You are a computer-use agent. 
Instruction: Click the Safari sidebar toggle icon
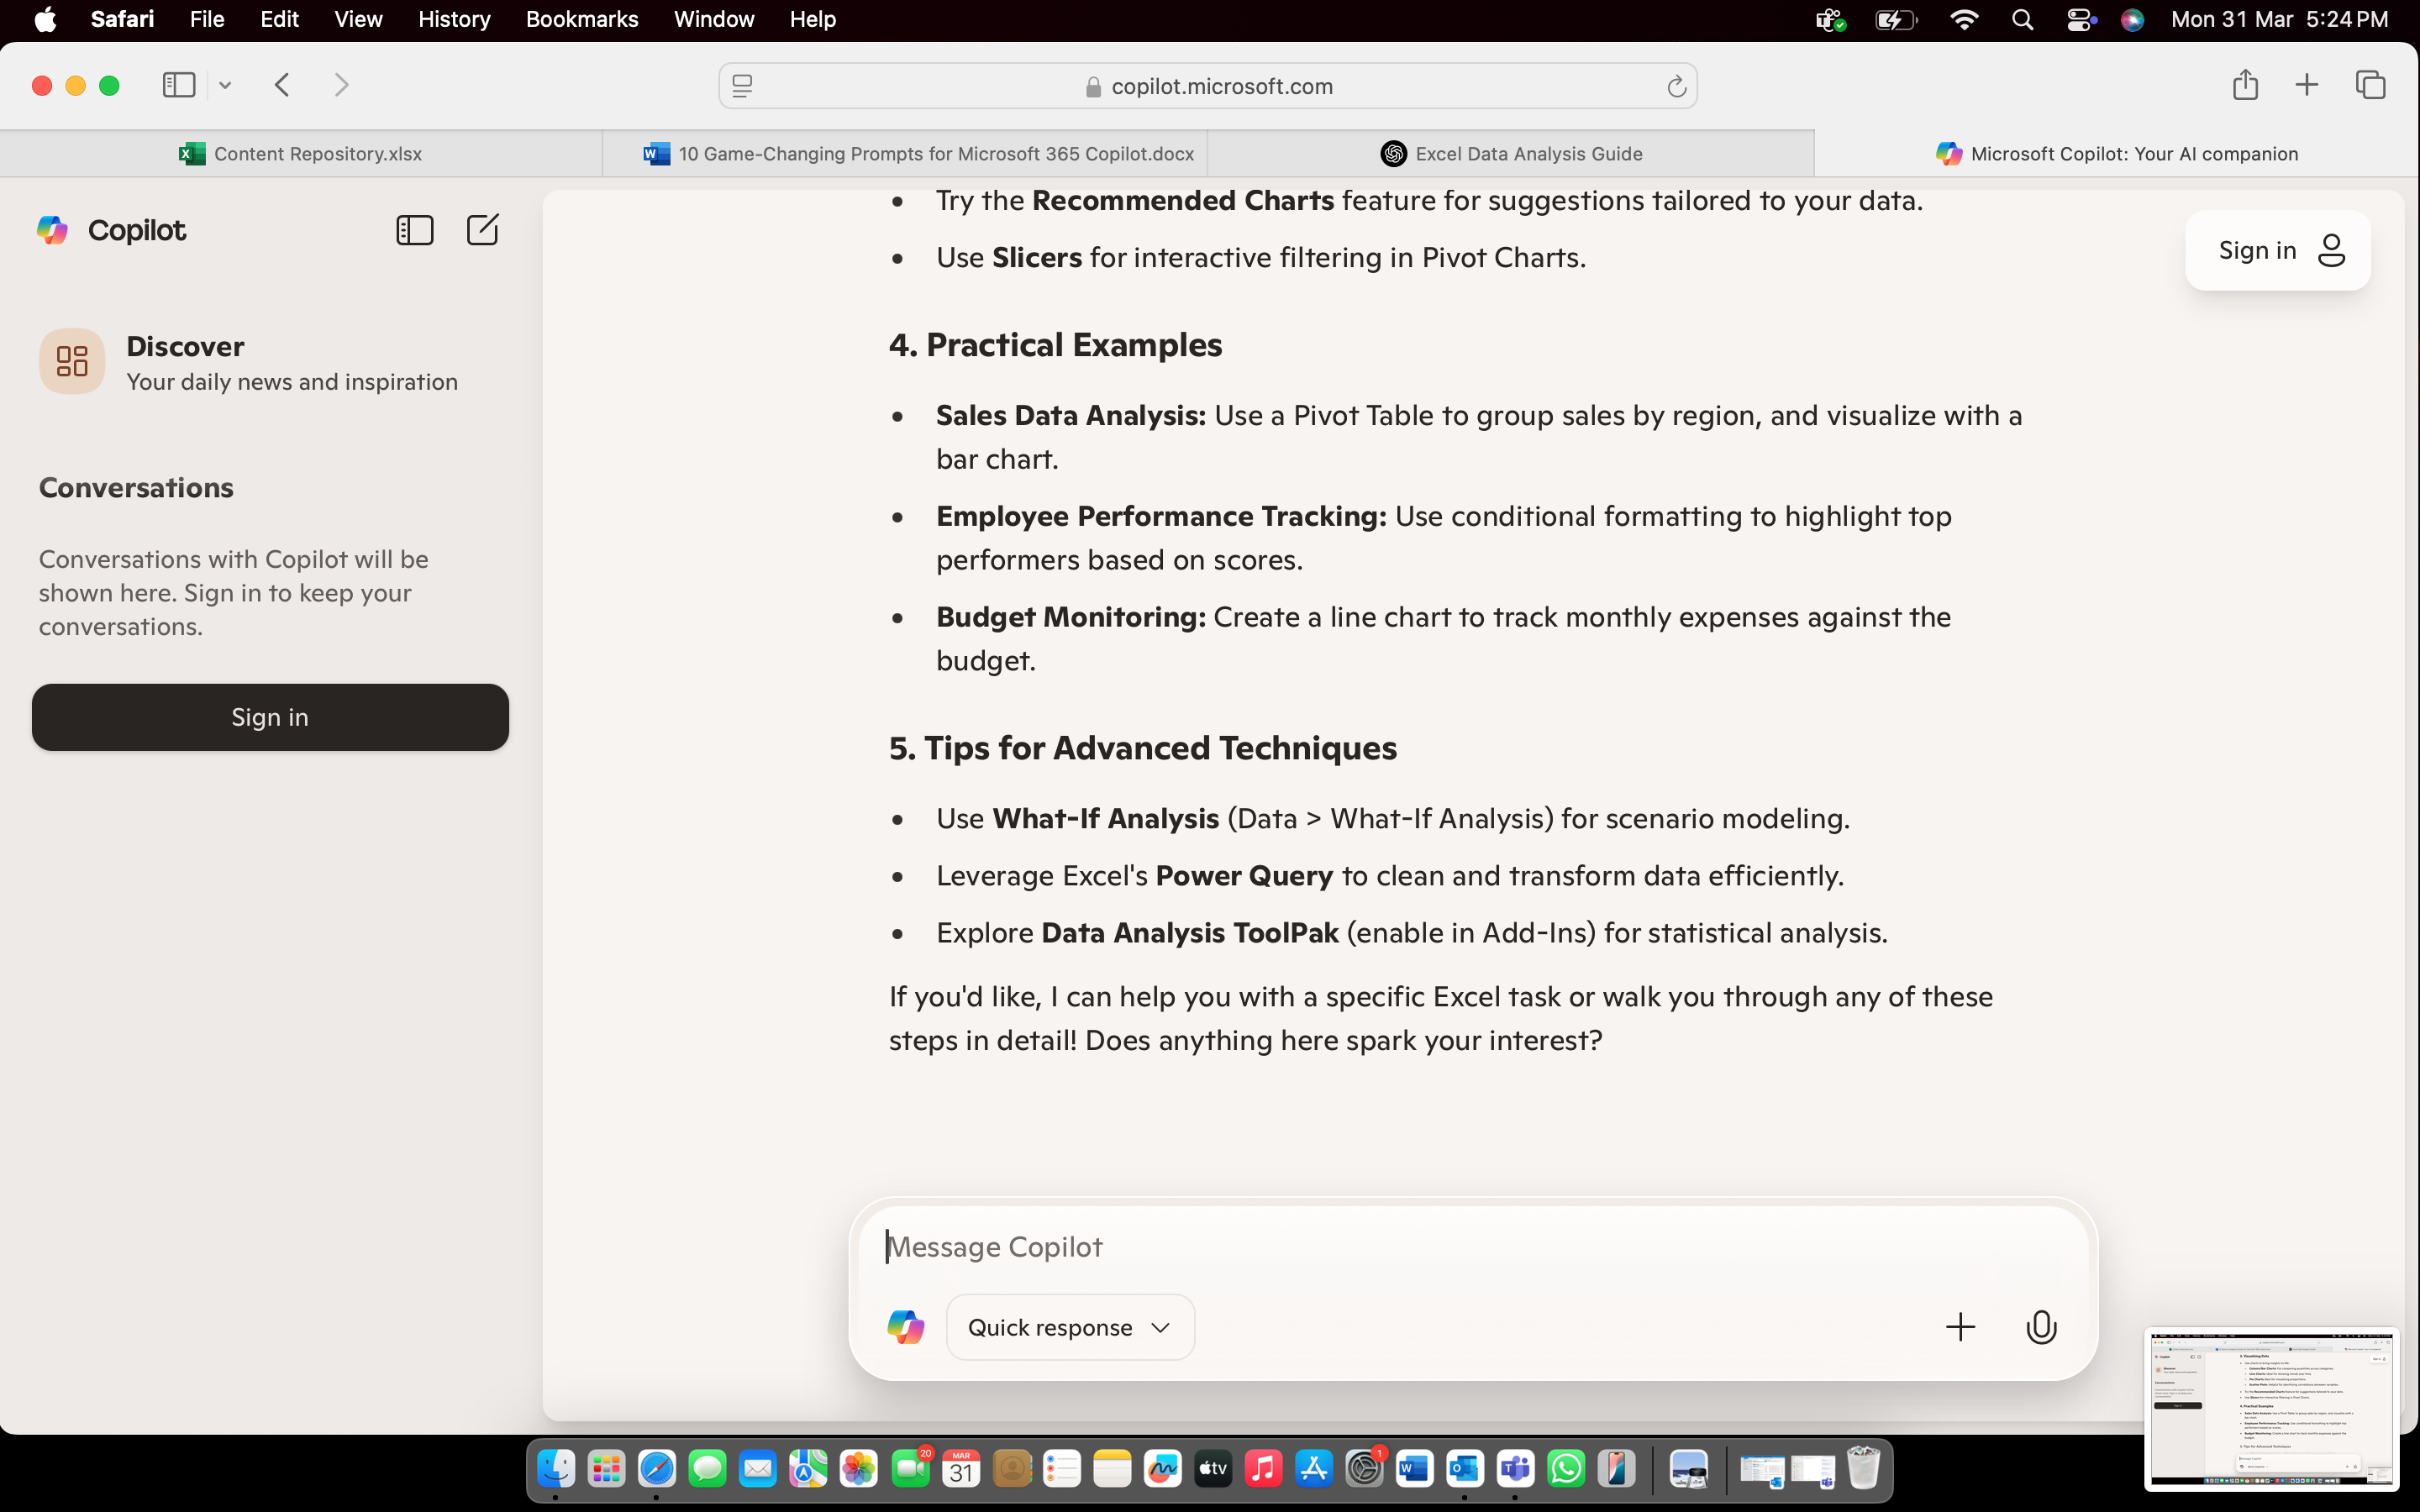pos(179,85)
